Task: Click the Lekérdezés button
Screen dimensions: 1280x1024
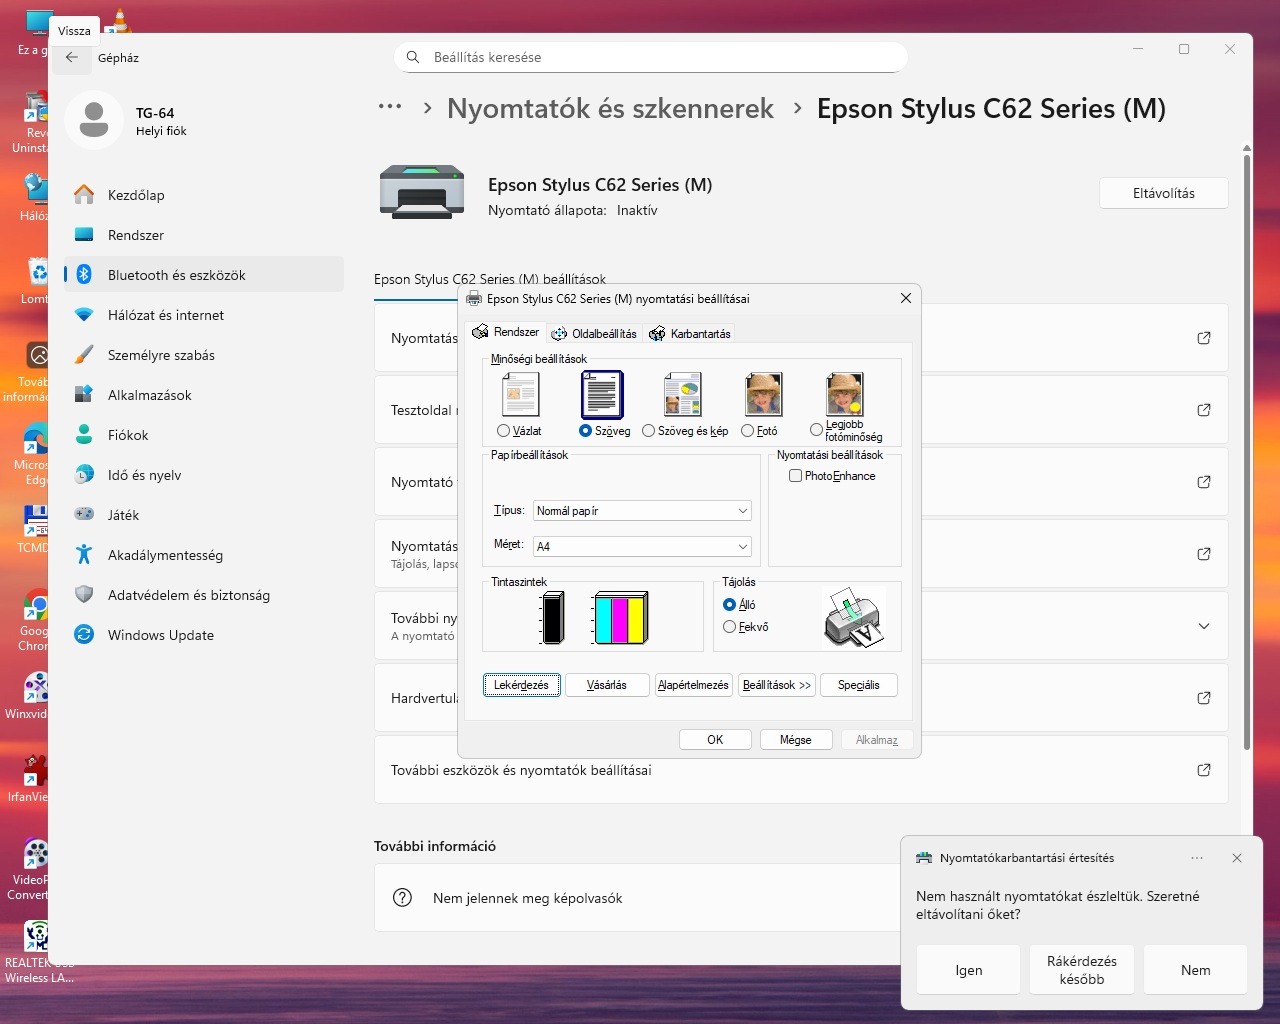Action: tap(522, 685)
